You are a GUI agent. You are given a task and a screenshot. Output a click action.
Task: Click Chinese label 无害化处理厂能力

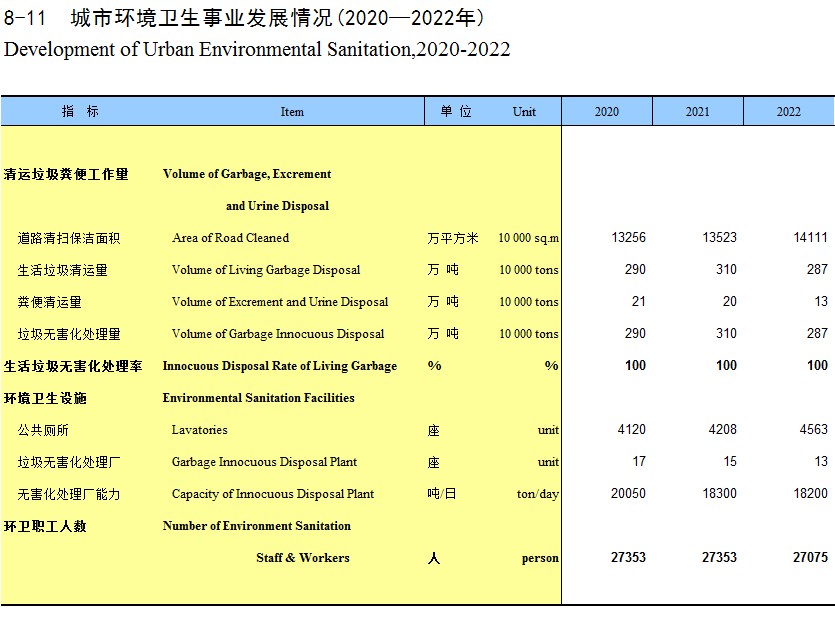click(x=69, y=494)
